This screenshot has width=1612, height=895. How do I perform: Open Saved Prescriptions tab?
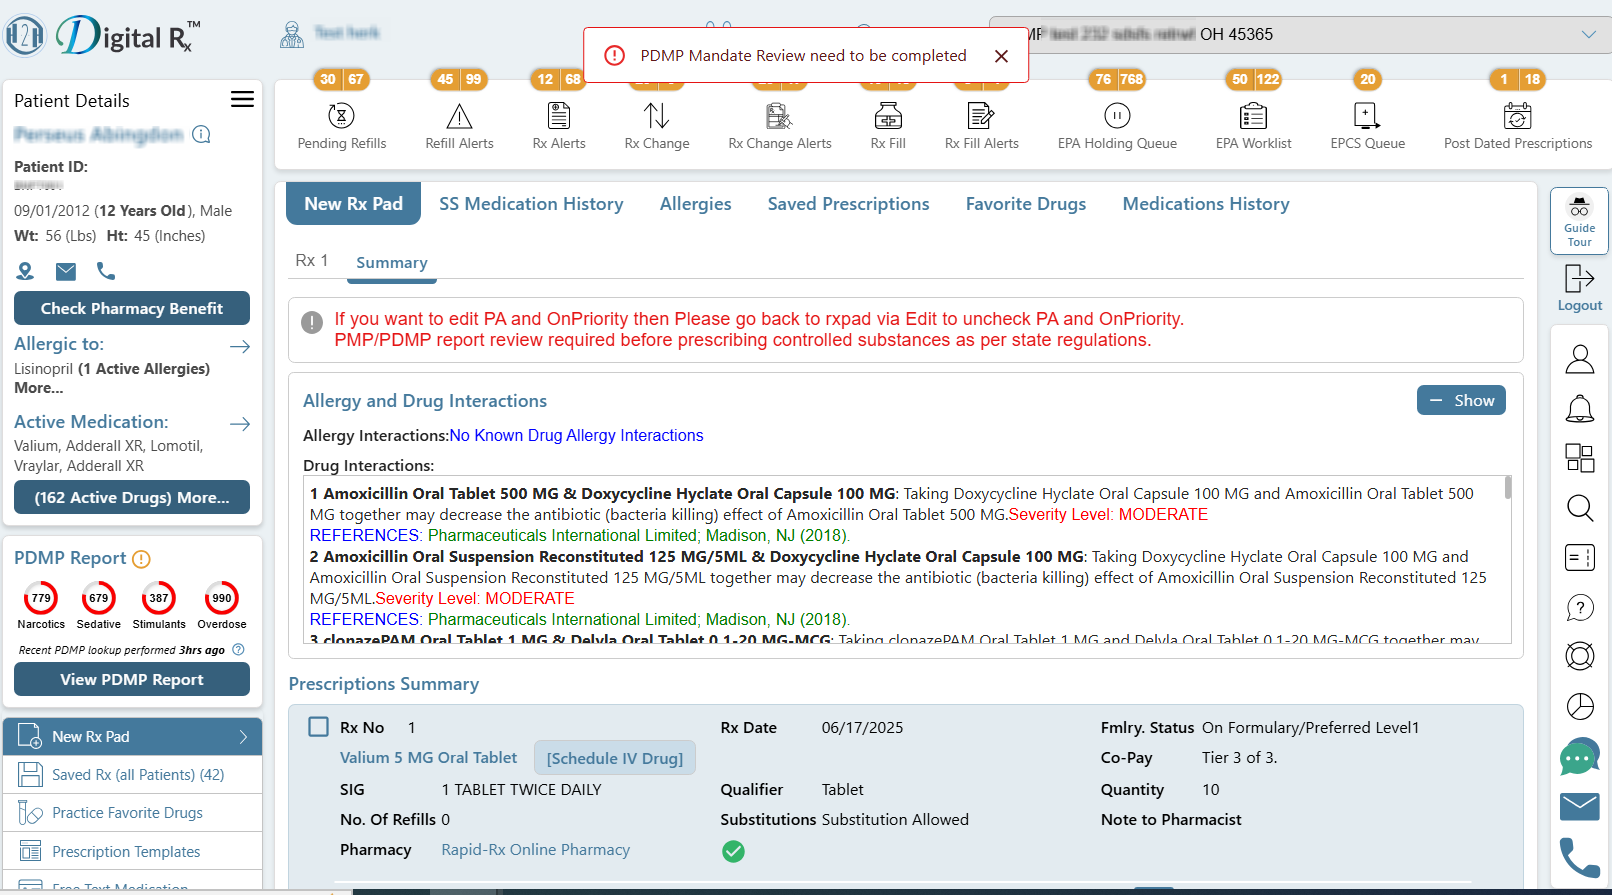848,204
